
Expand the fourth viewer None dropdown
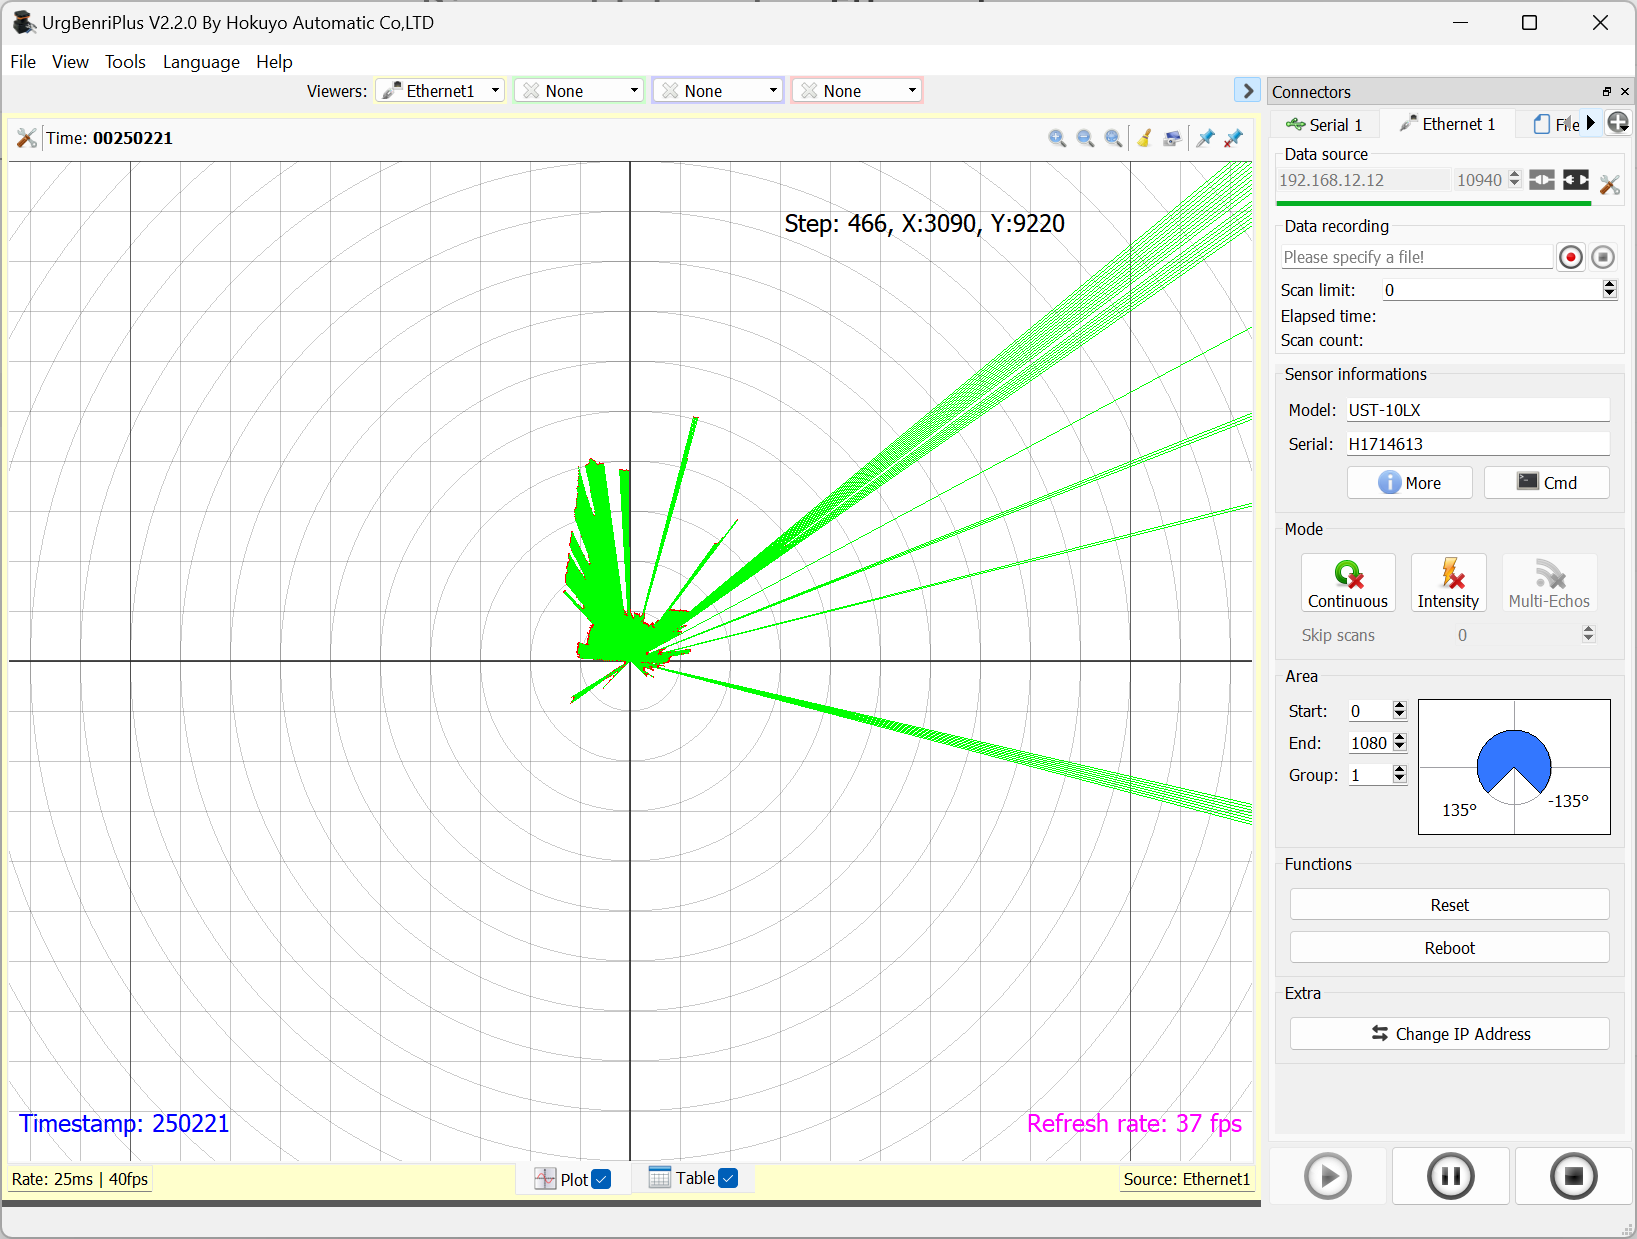[x=857, y=91]
